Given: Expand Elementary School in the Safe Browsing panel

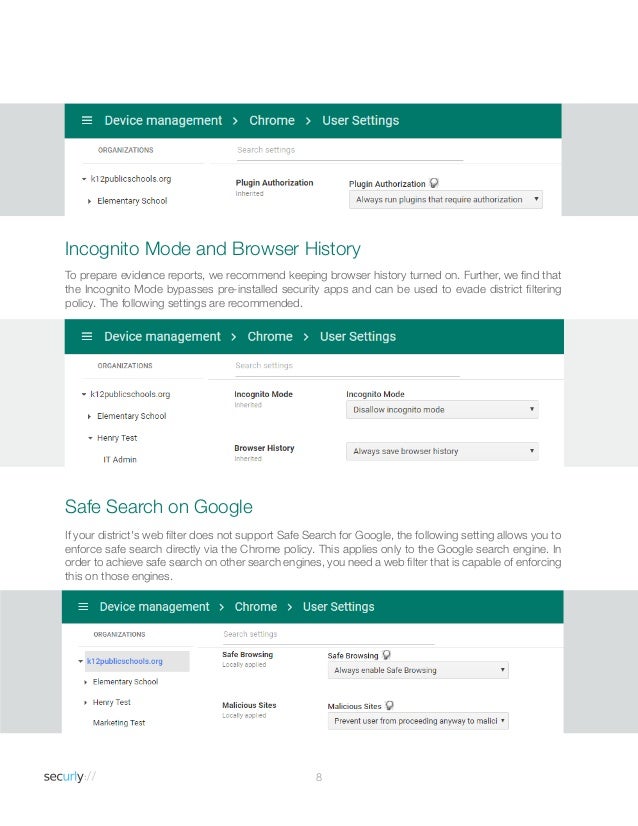Looking at the screenshot, I should (x=85, y=682).
